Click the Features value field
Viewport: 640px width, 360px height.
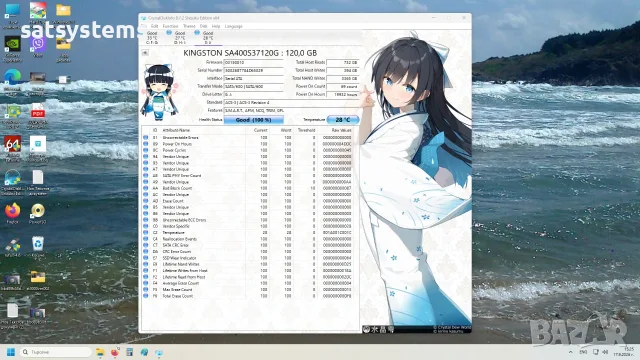[x=291, y=110]
